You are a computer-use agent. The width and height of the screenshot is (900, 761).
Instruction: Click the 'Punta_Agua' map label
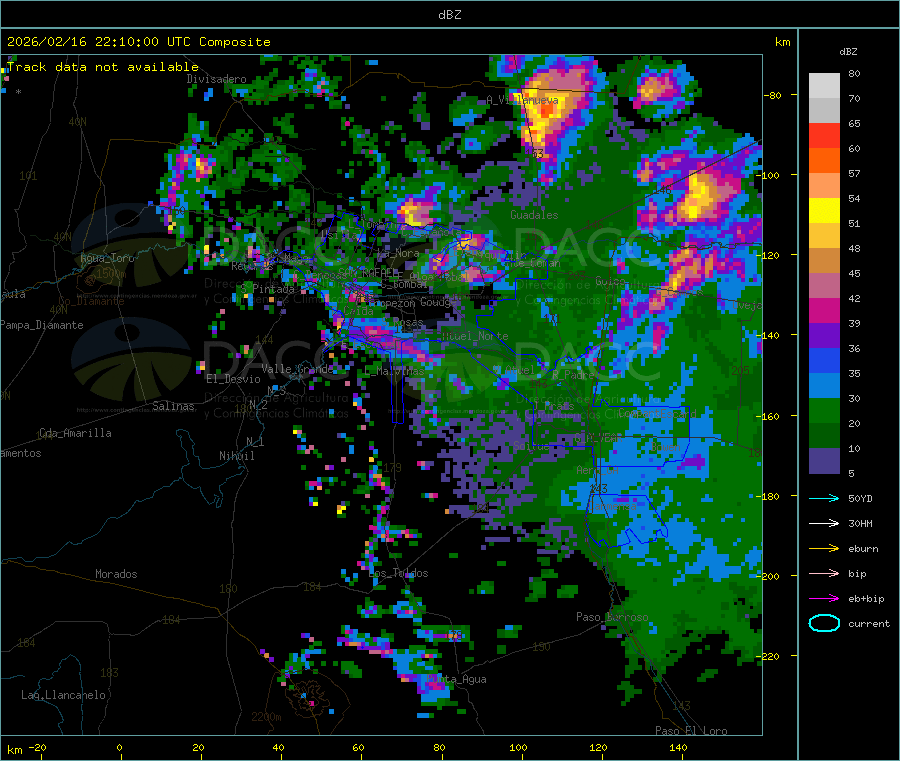point(456,679)
